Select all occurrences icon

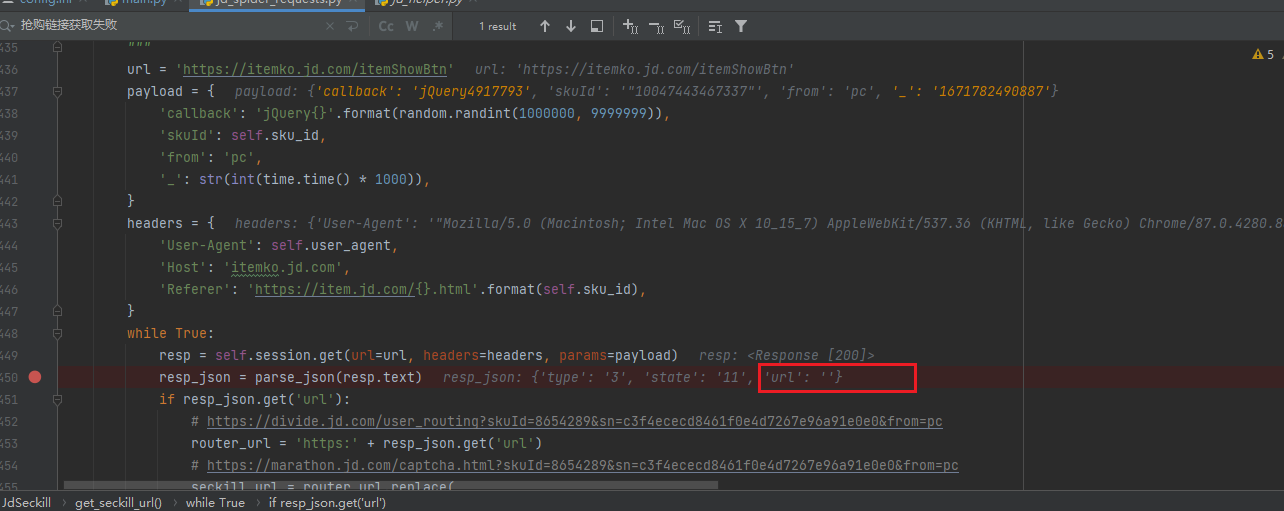click(x=682, y=26)
